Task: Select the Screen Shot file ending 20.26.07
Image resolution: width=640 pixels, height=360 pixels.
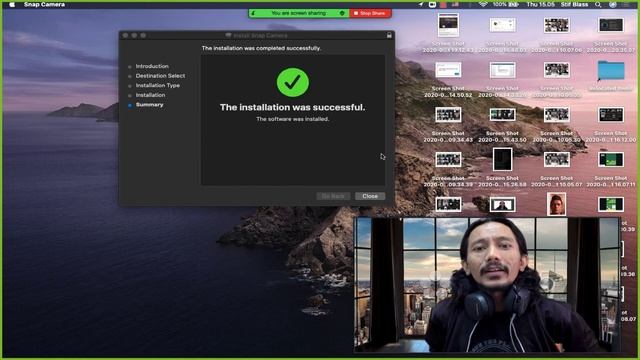Action: 611,25
